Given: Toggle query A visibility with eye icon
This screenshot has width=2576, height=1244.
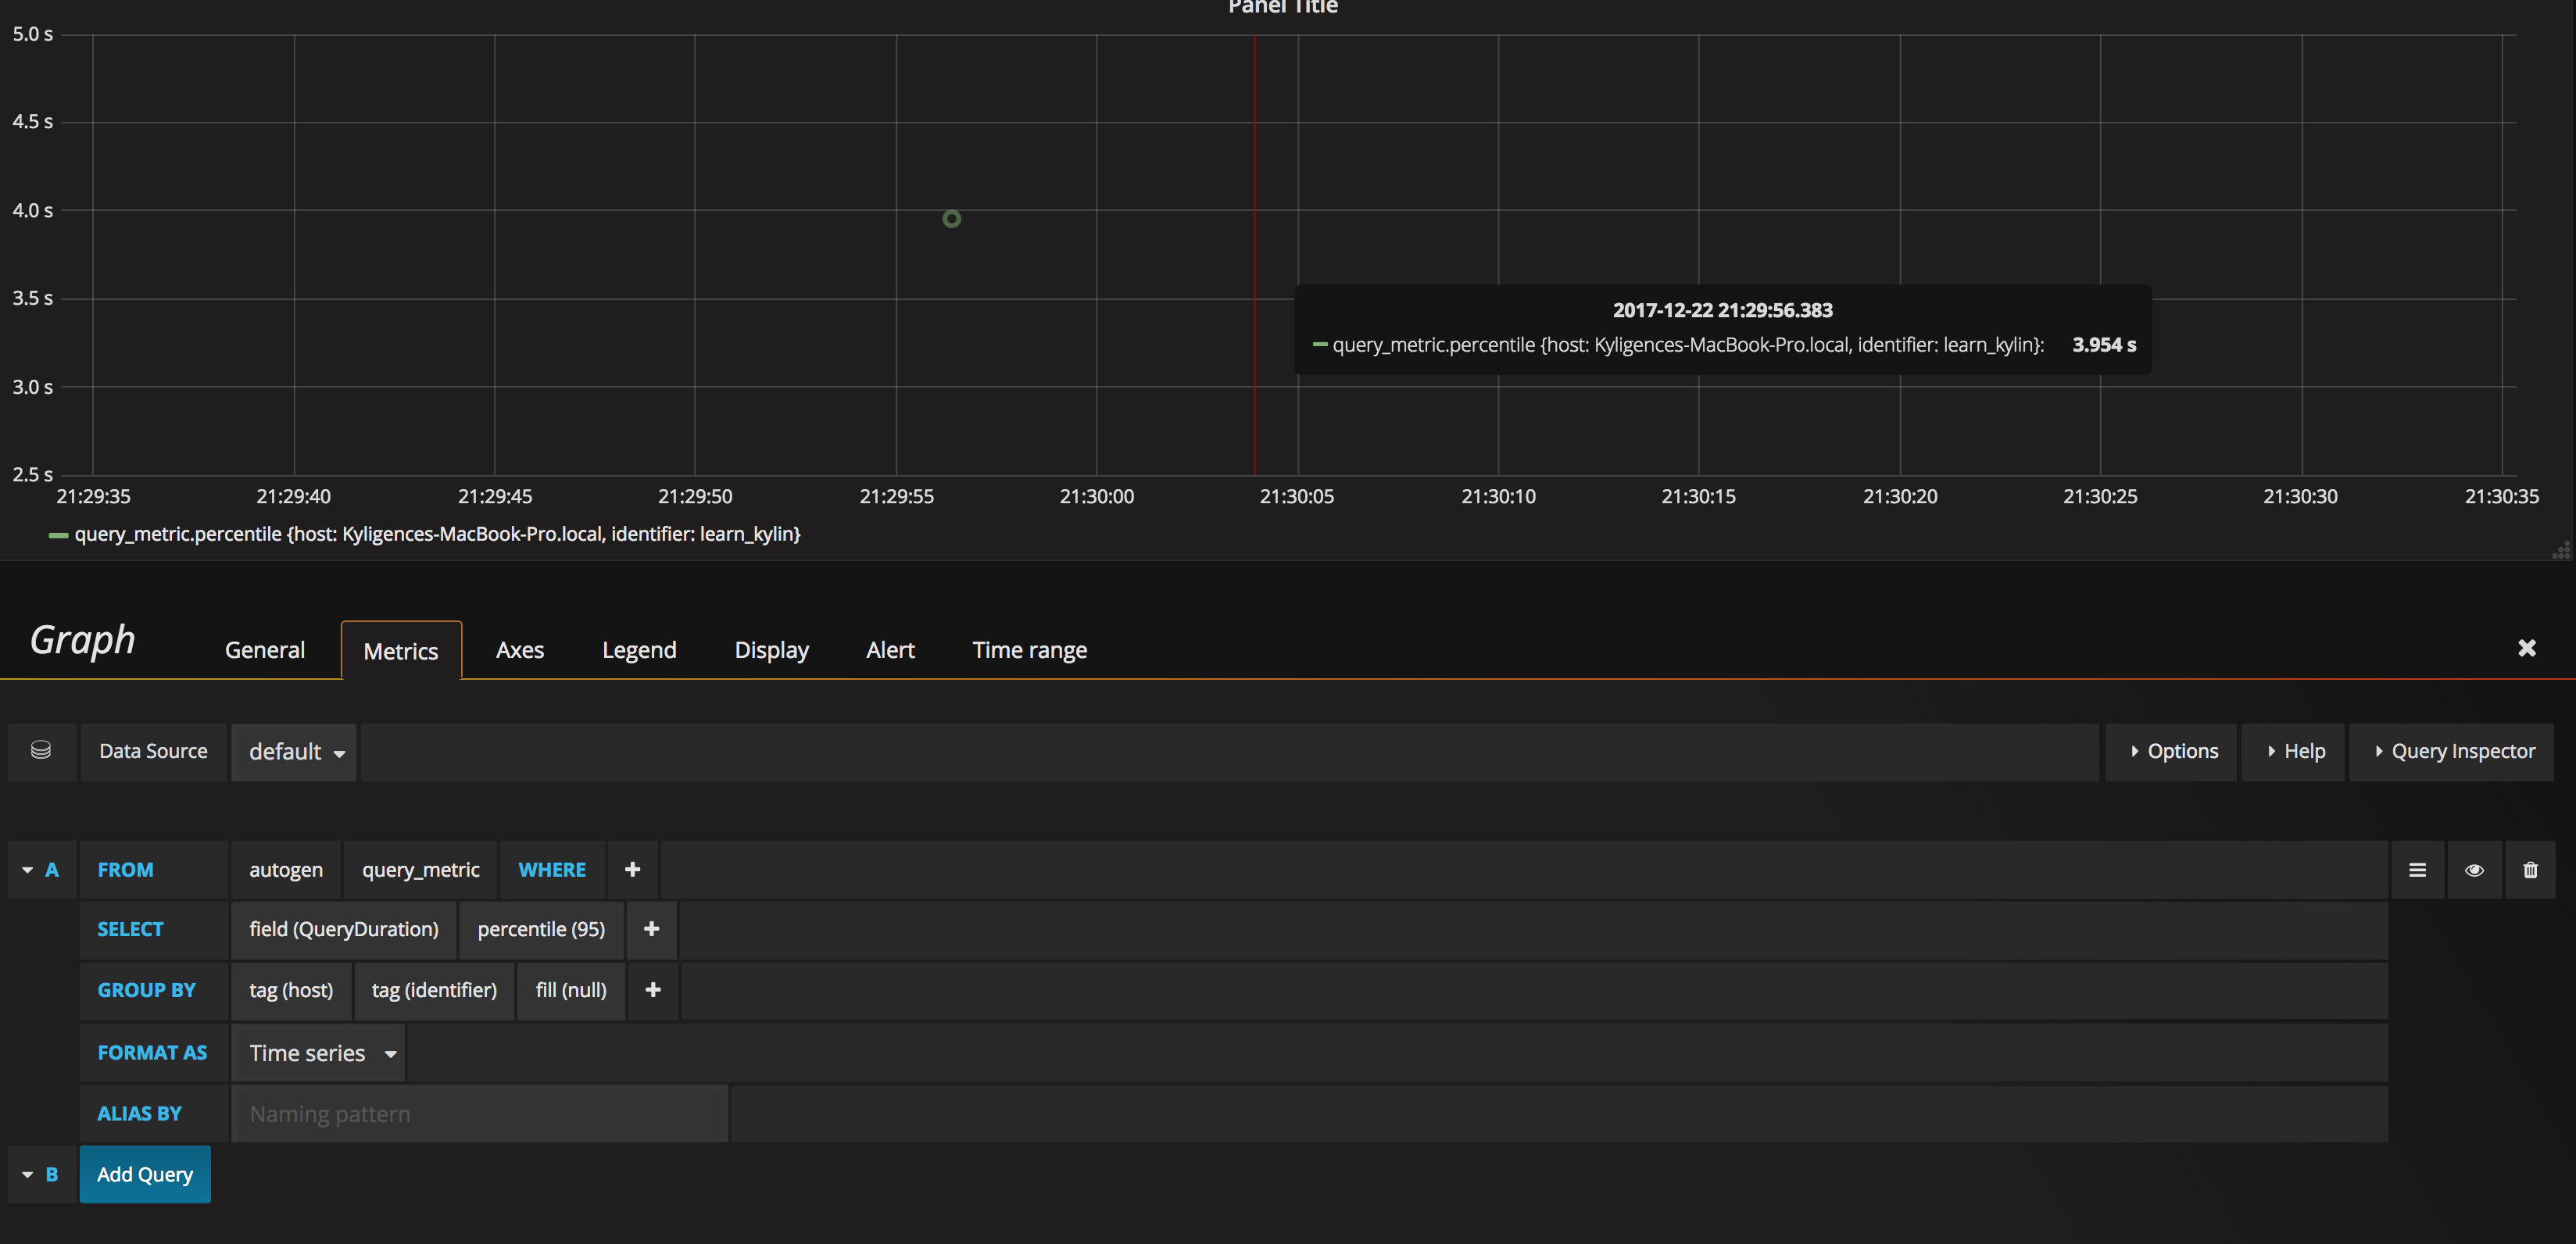Looking at the screenshot, I should [x=2475, y=869].
